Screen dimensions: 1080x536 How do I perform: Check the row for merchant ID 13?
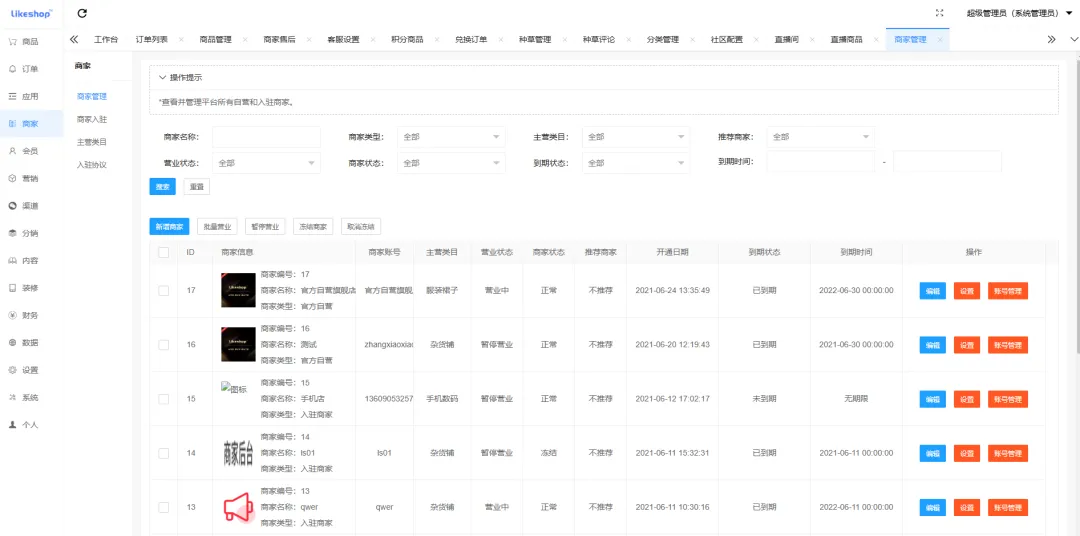[163, 507]
